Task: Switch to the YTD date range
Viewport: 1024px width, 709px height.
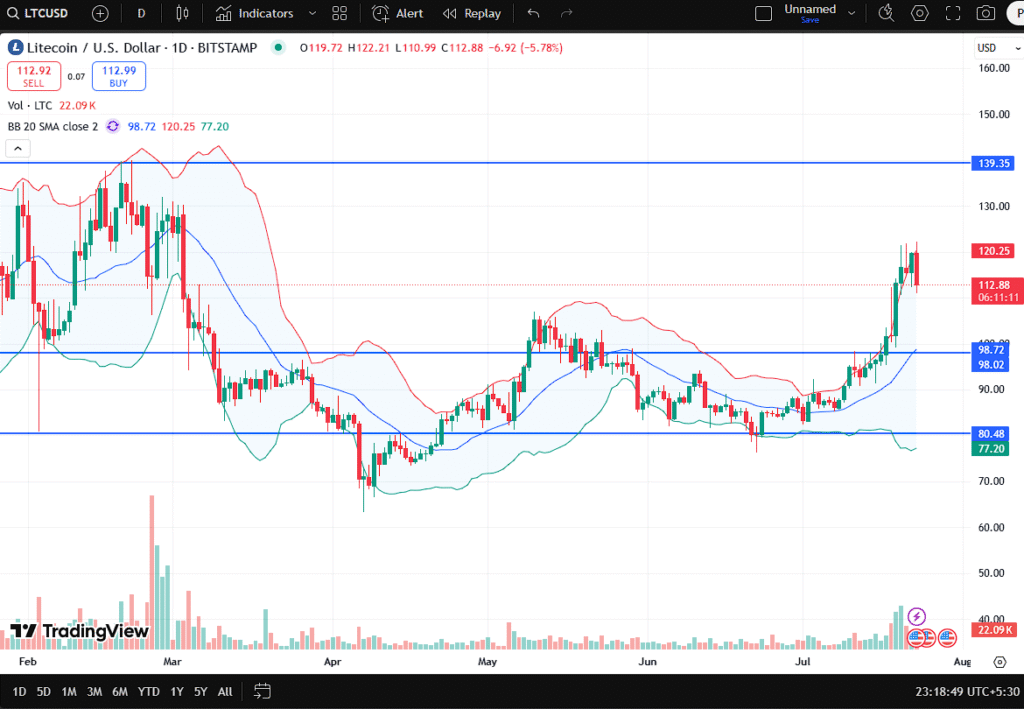Action: (148, 691)
